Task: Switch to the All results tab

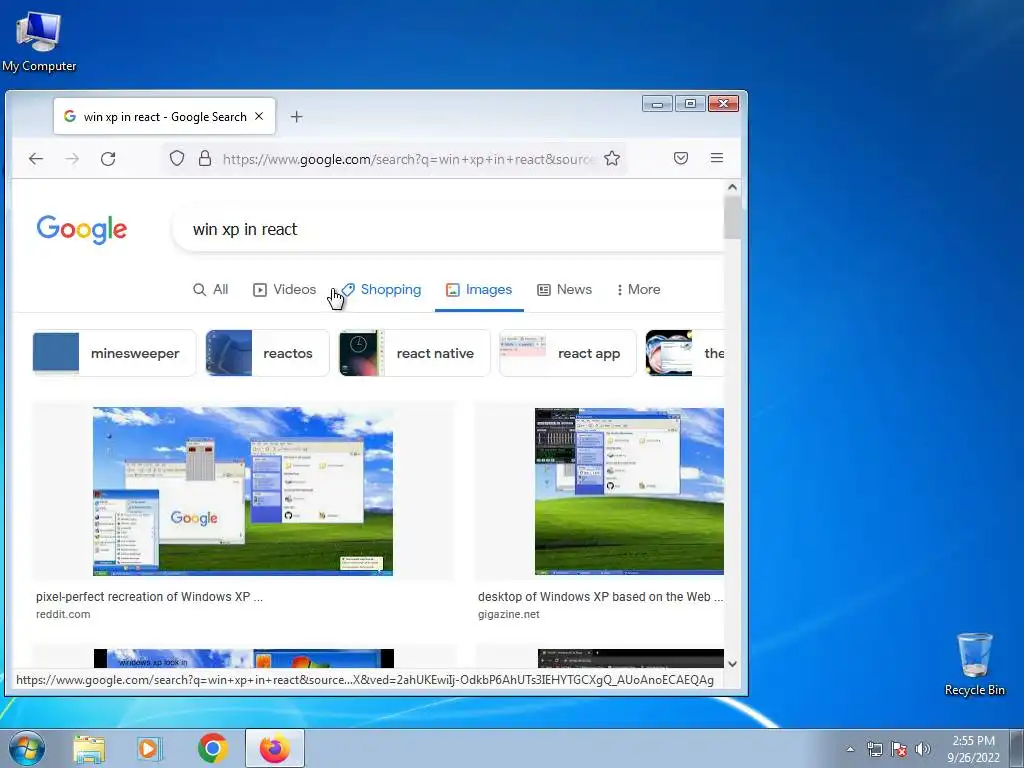Action: [x=210, y=289]
